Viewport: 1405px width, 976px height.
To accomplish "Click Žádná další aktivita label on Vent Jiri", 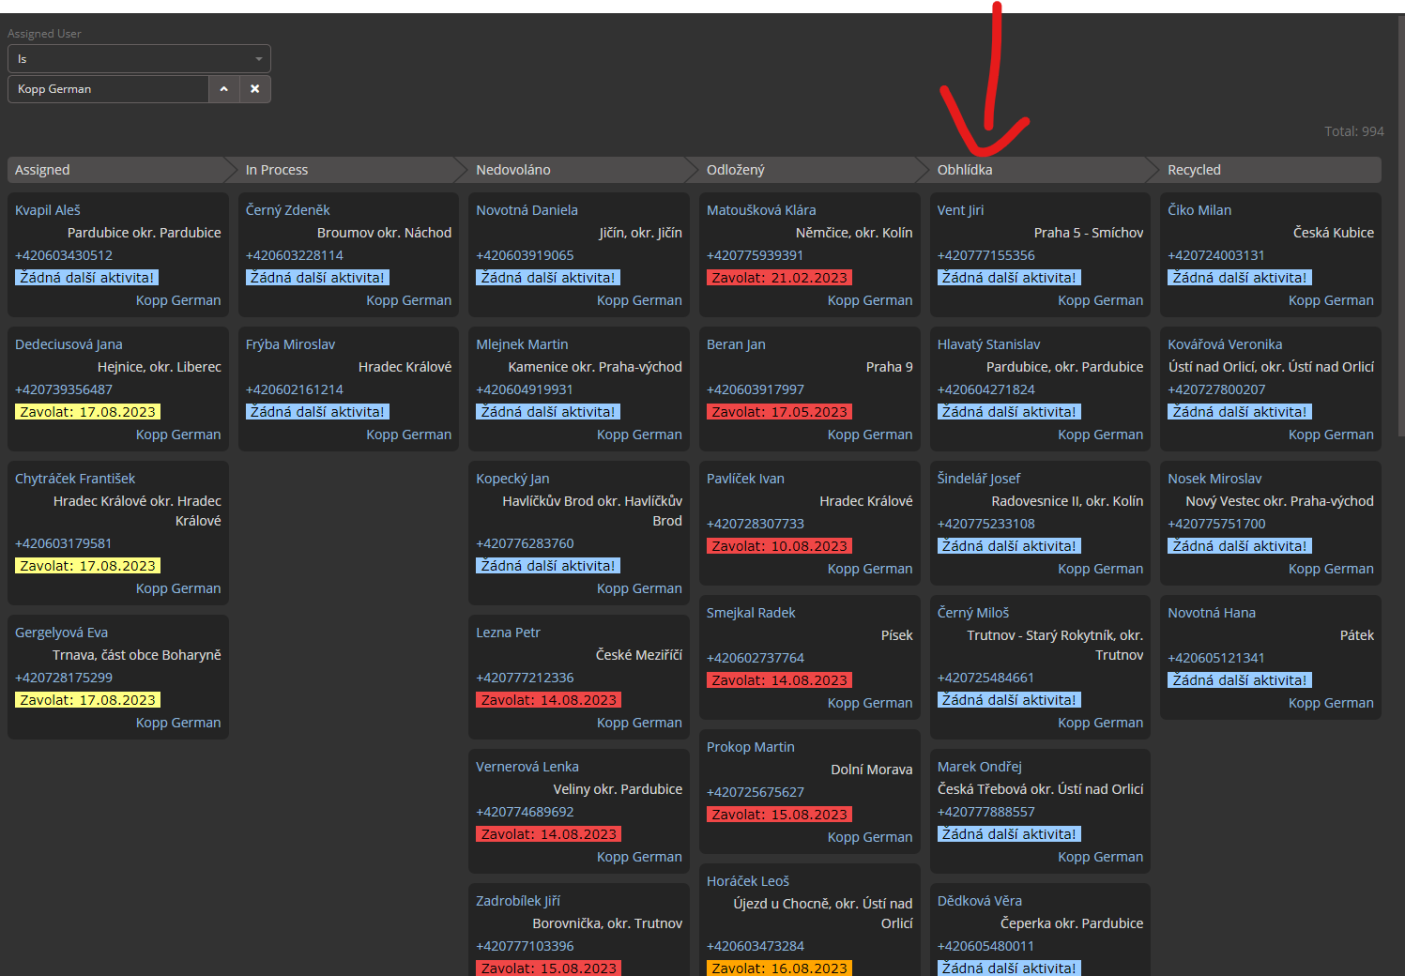I will click(1008, 278).
